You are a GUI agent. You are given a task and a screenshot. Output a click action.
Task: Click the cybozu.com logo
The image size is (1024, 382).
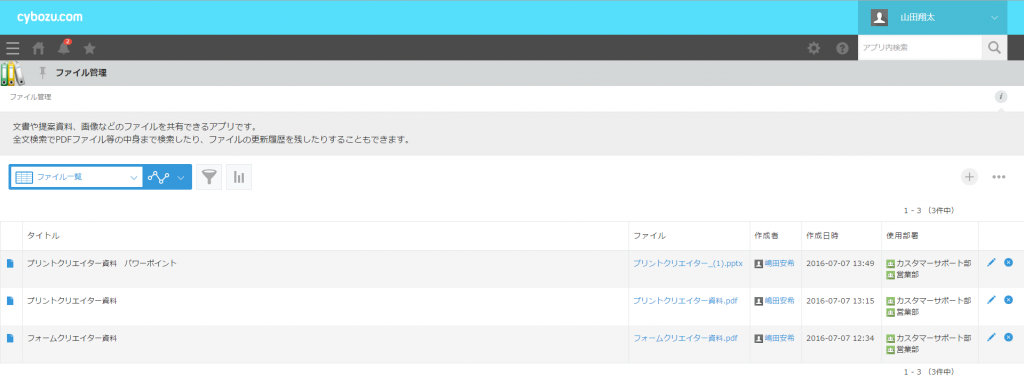point(50,18)
